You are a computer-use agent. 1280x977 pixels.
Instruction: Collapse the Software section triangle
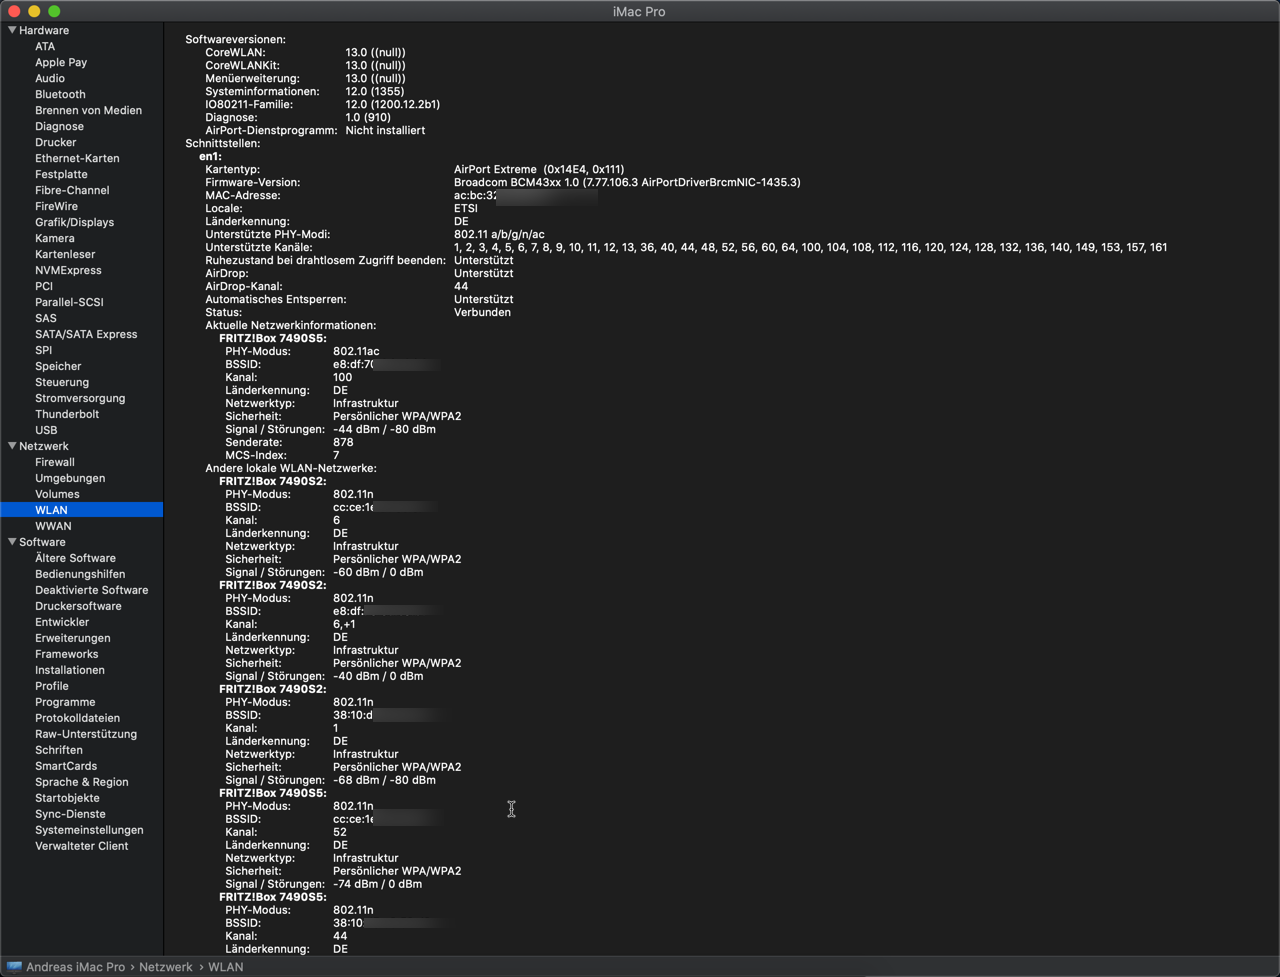point(12,542)
